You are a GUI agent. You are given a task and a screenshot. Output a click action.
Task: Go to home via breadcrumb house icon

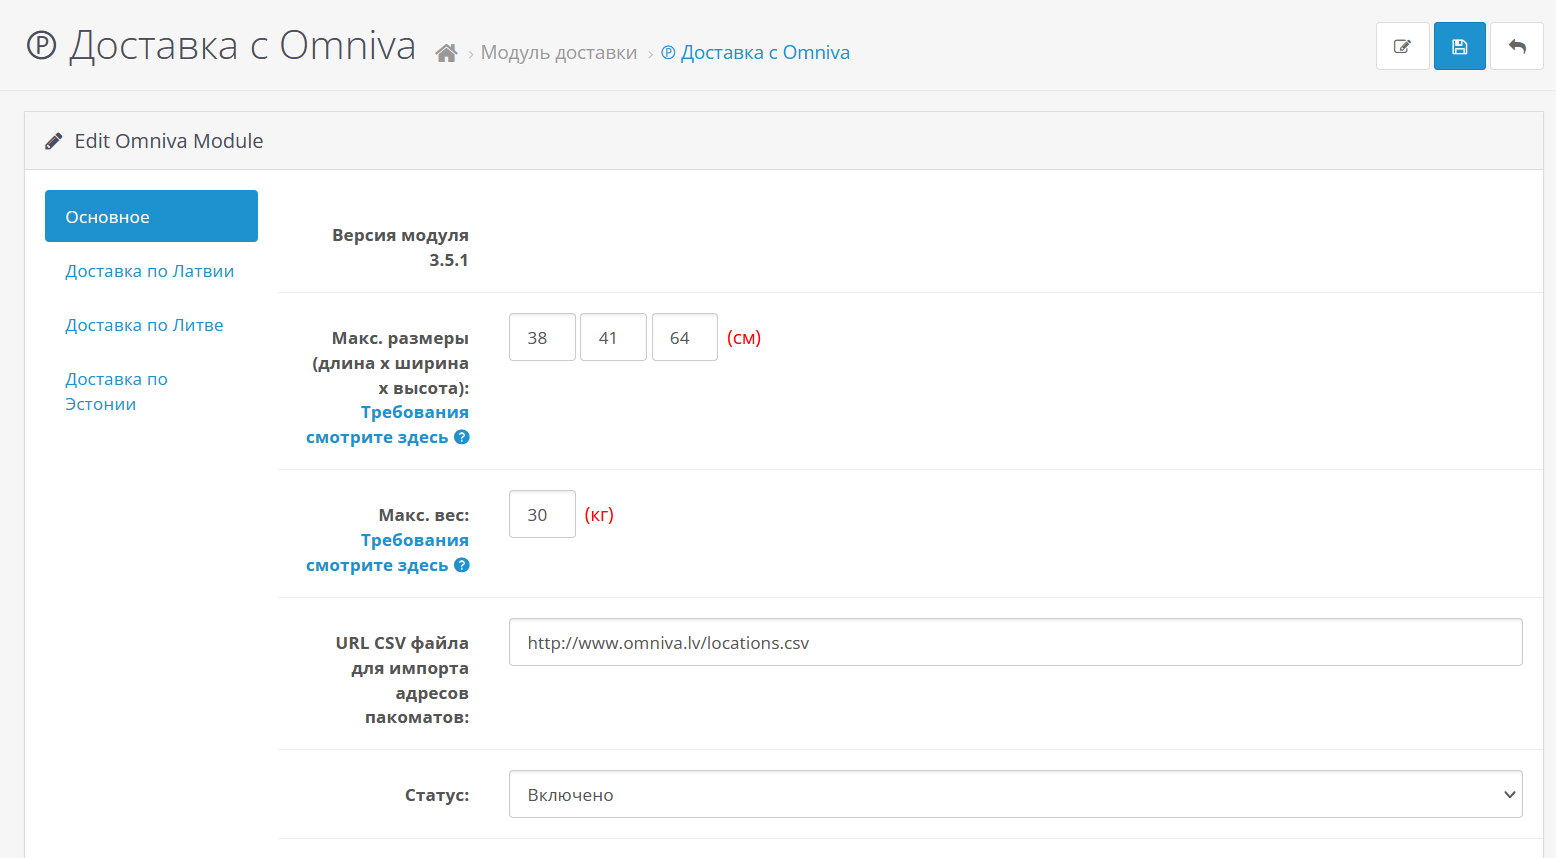(446, 53)
